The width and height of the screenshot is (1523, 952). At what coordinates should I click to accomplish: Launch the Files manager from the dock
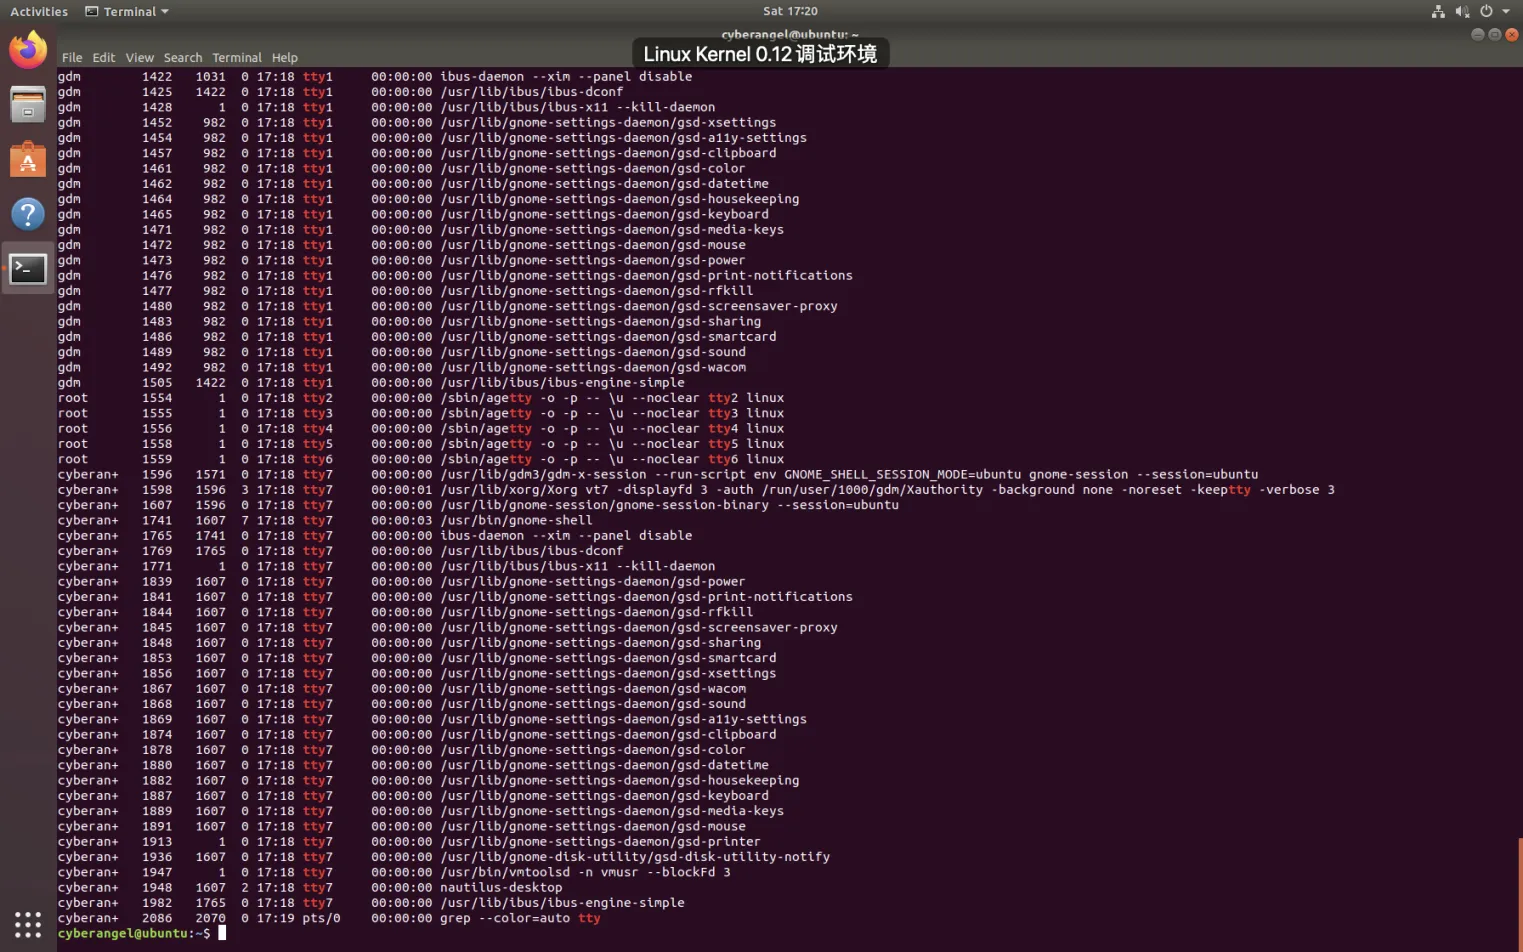coord(28,105)
